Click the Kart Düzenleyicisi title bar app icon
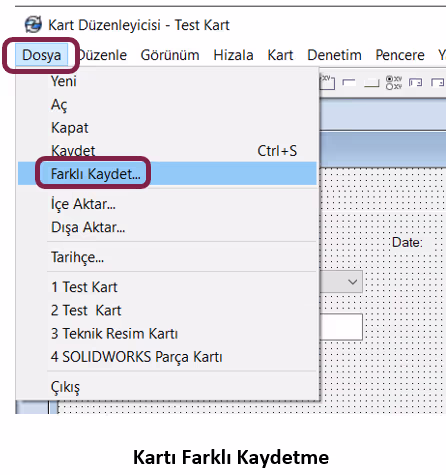This screenshot has width=446, height=475. point(33,25)
